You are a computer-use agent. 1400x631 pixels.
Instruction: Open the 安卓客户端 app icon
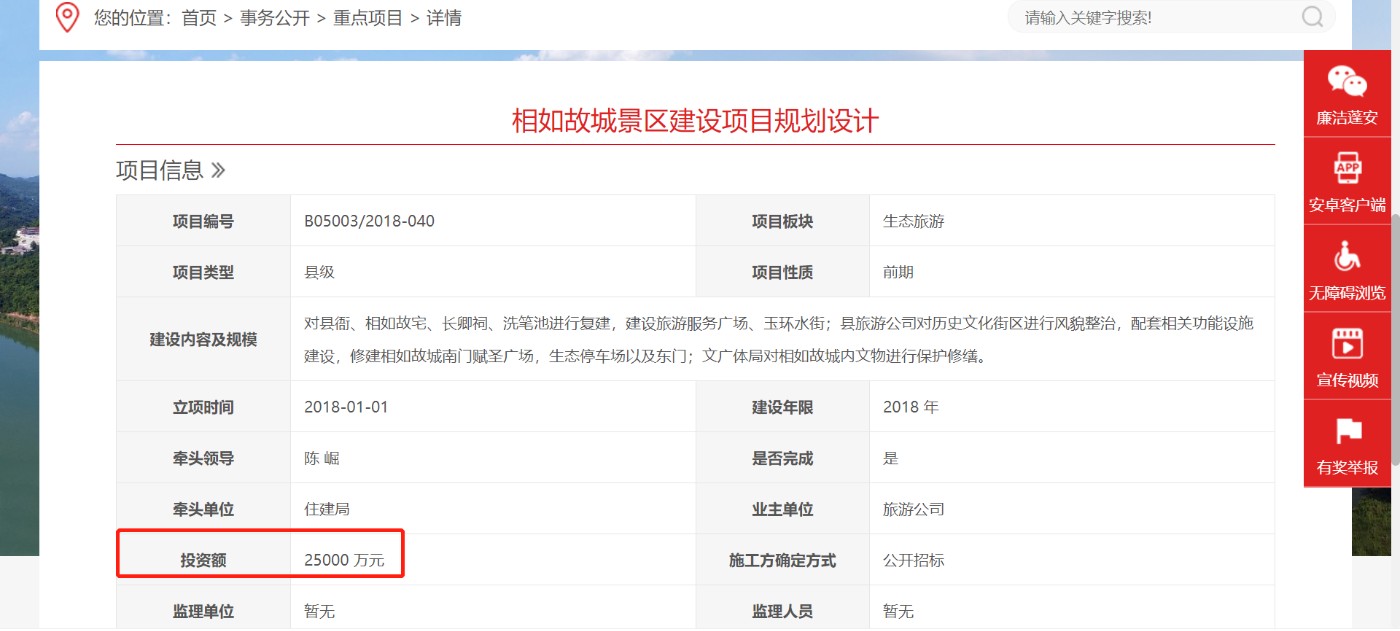(x=1347, y=168)
